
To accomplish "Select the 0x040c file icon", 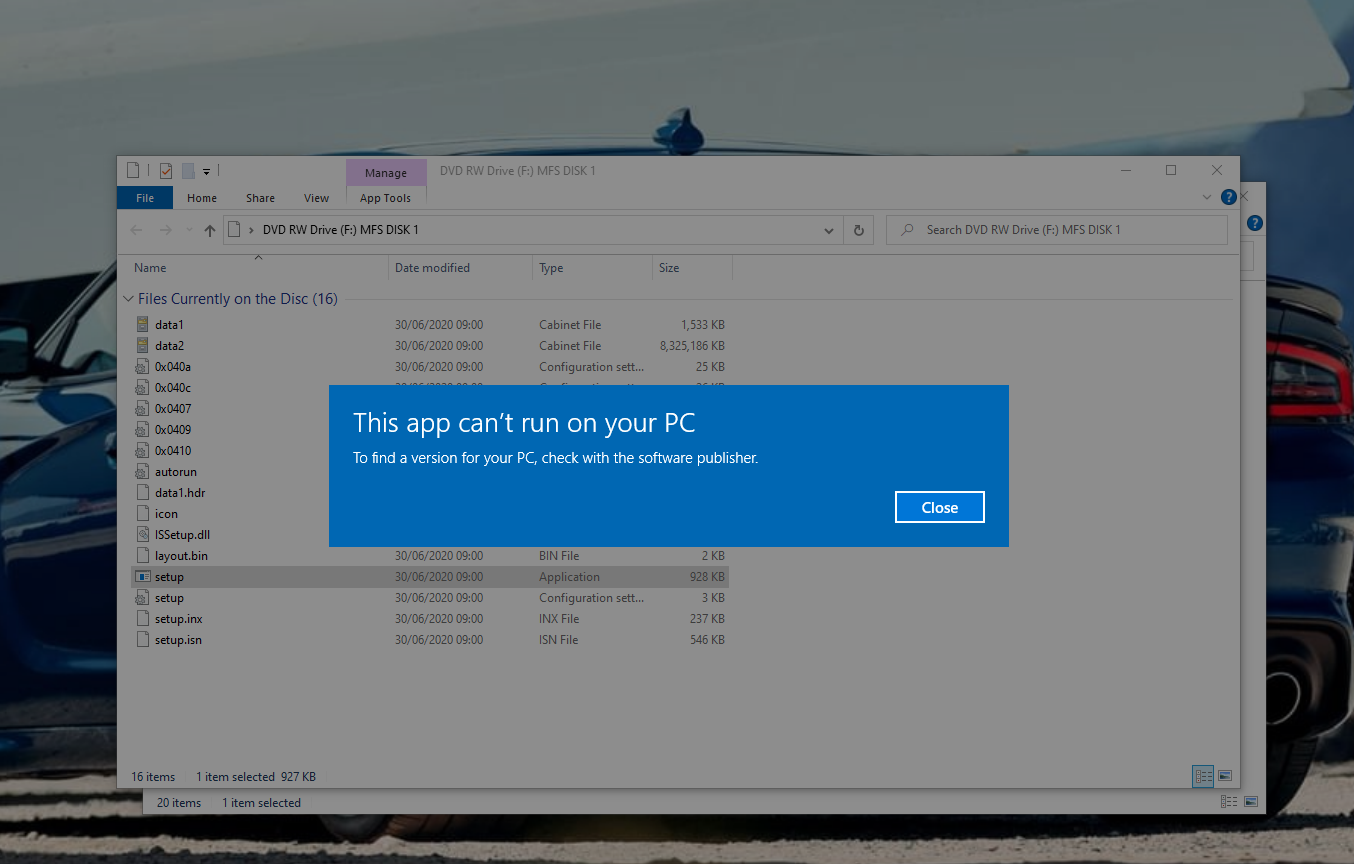I will click(142, 388).
